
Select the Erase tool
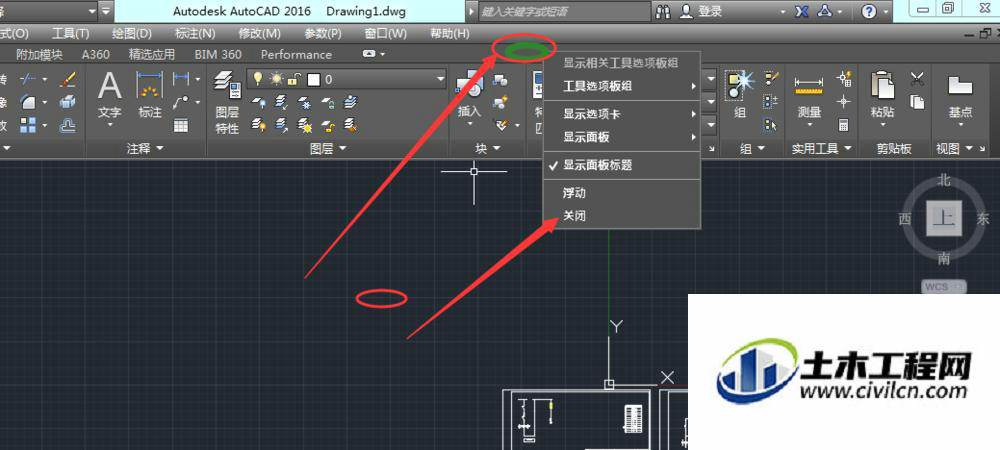click(67, 79)
